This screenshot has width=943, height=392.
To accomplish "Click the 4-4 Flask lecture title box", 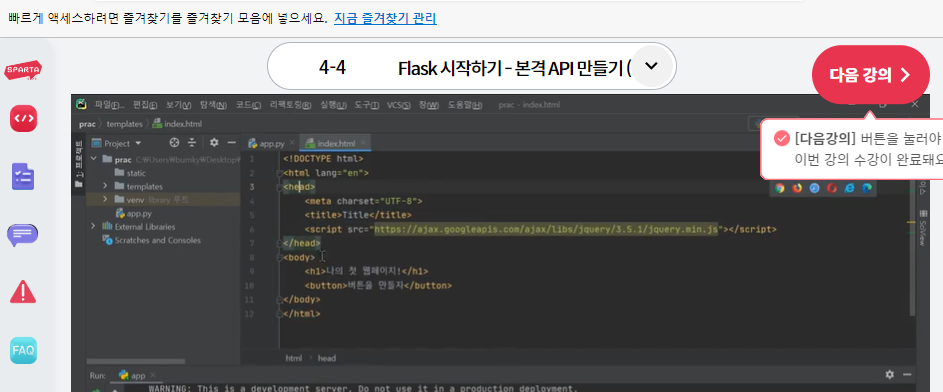I will (x=472, y=66).
